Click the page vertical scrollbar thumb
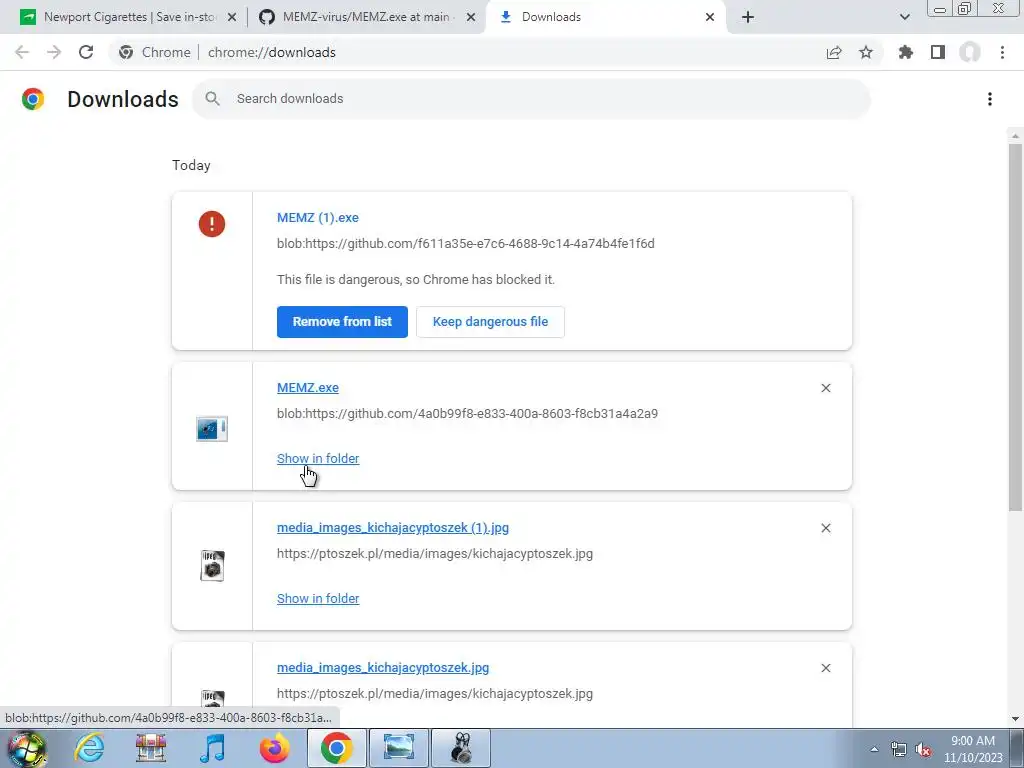The height and width of the screenshot is (768, 1024). (x=1015, y=327)
